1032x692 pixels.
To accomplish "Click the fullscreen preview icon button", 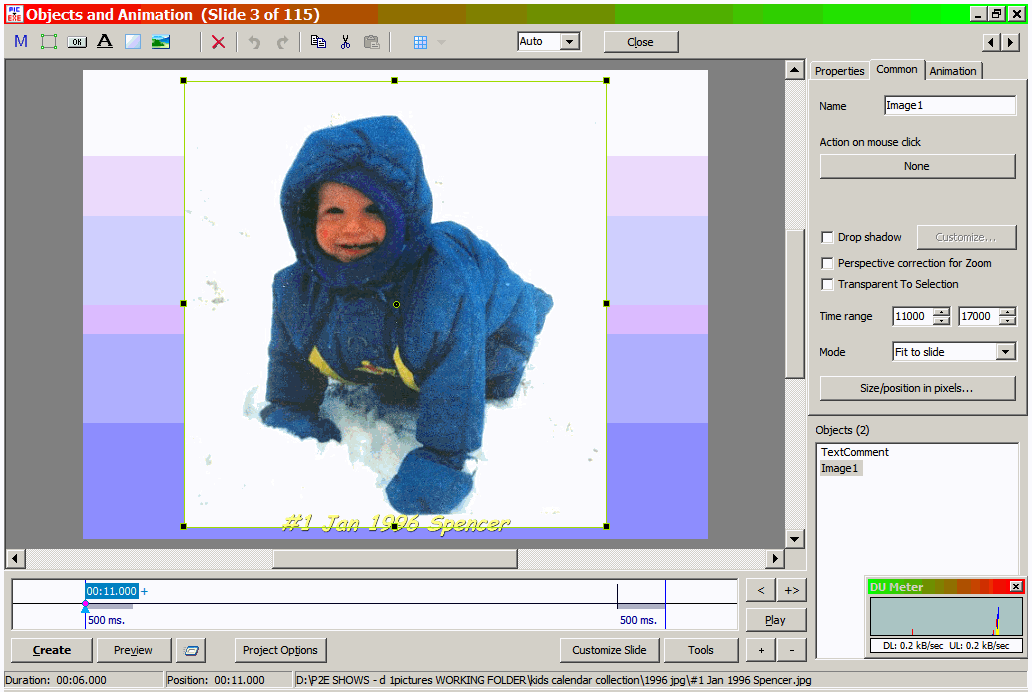I will coord(192,650).
